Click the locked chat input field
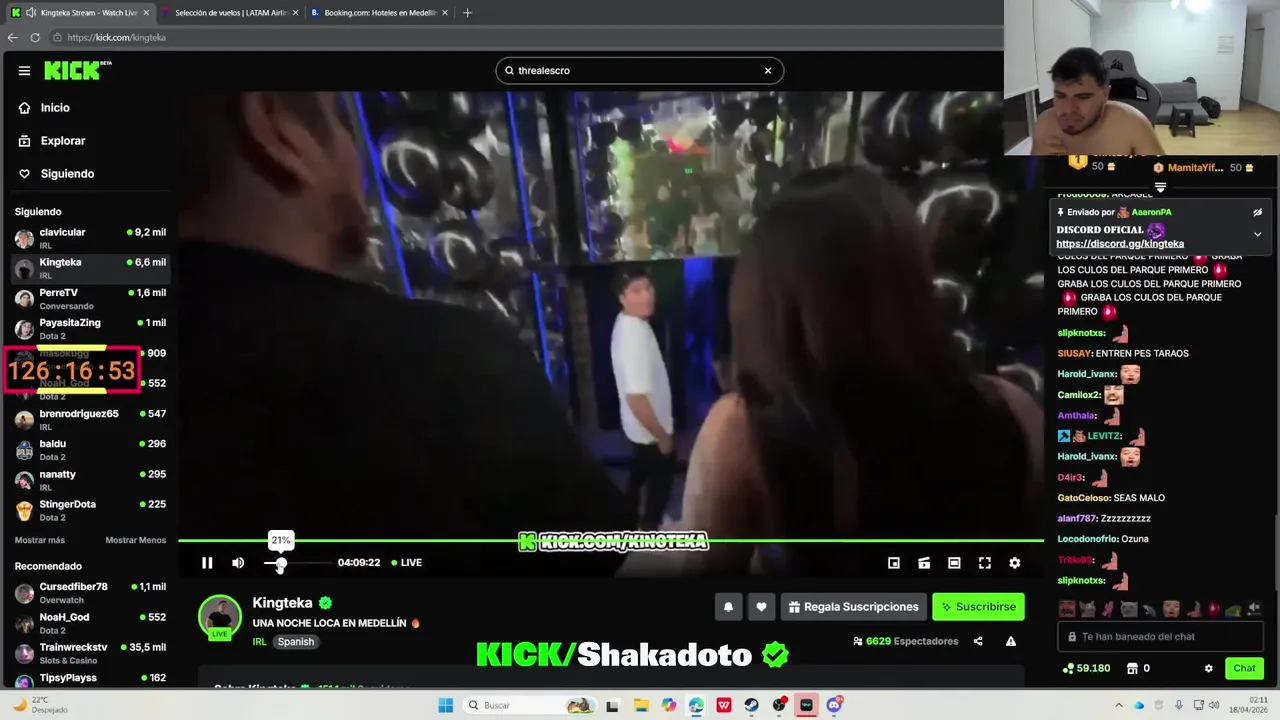Image resolution: width=1280 pixels, height=720 pixels. click(x=1160, y=637)
